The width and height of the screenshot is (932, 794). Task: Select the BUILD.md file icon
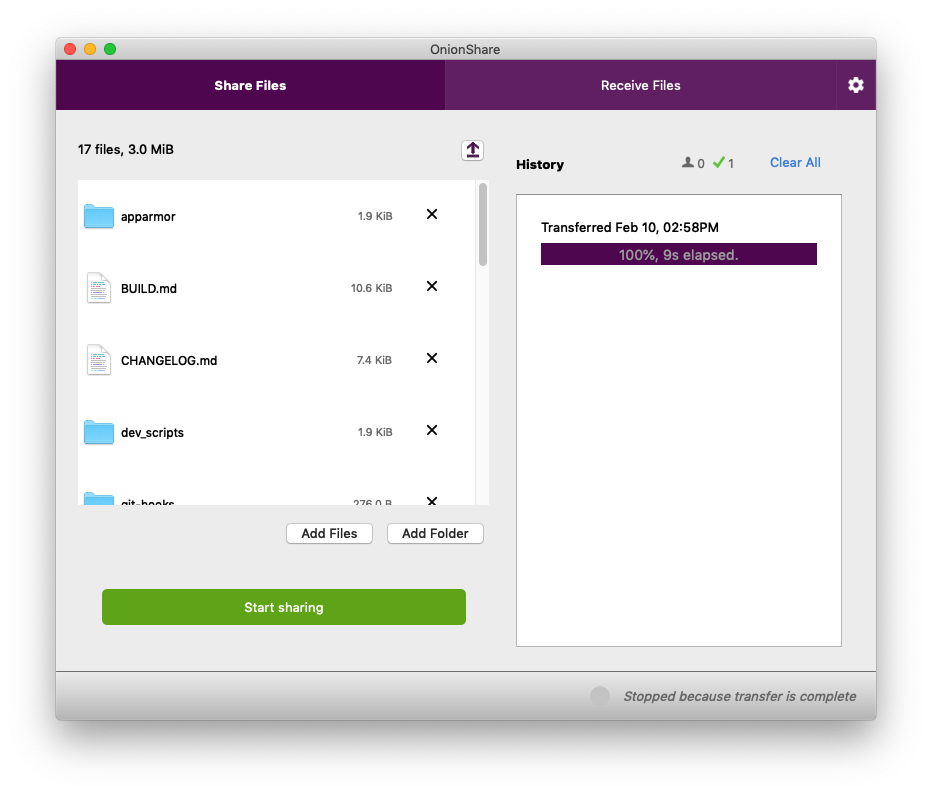pyautogui.click(x=98, y=288)
